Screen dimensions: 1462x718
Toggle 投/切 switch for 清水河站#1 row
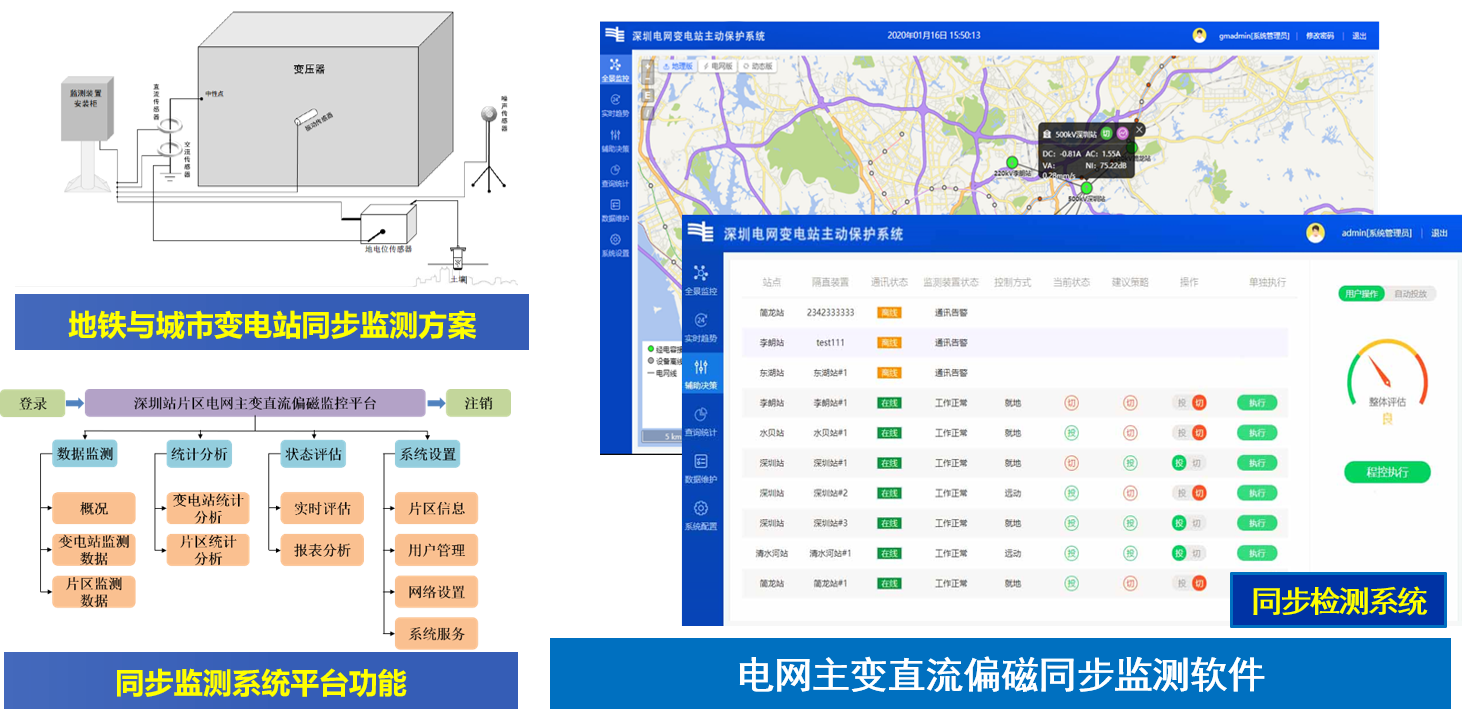(x=1189, y=553)
